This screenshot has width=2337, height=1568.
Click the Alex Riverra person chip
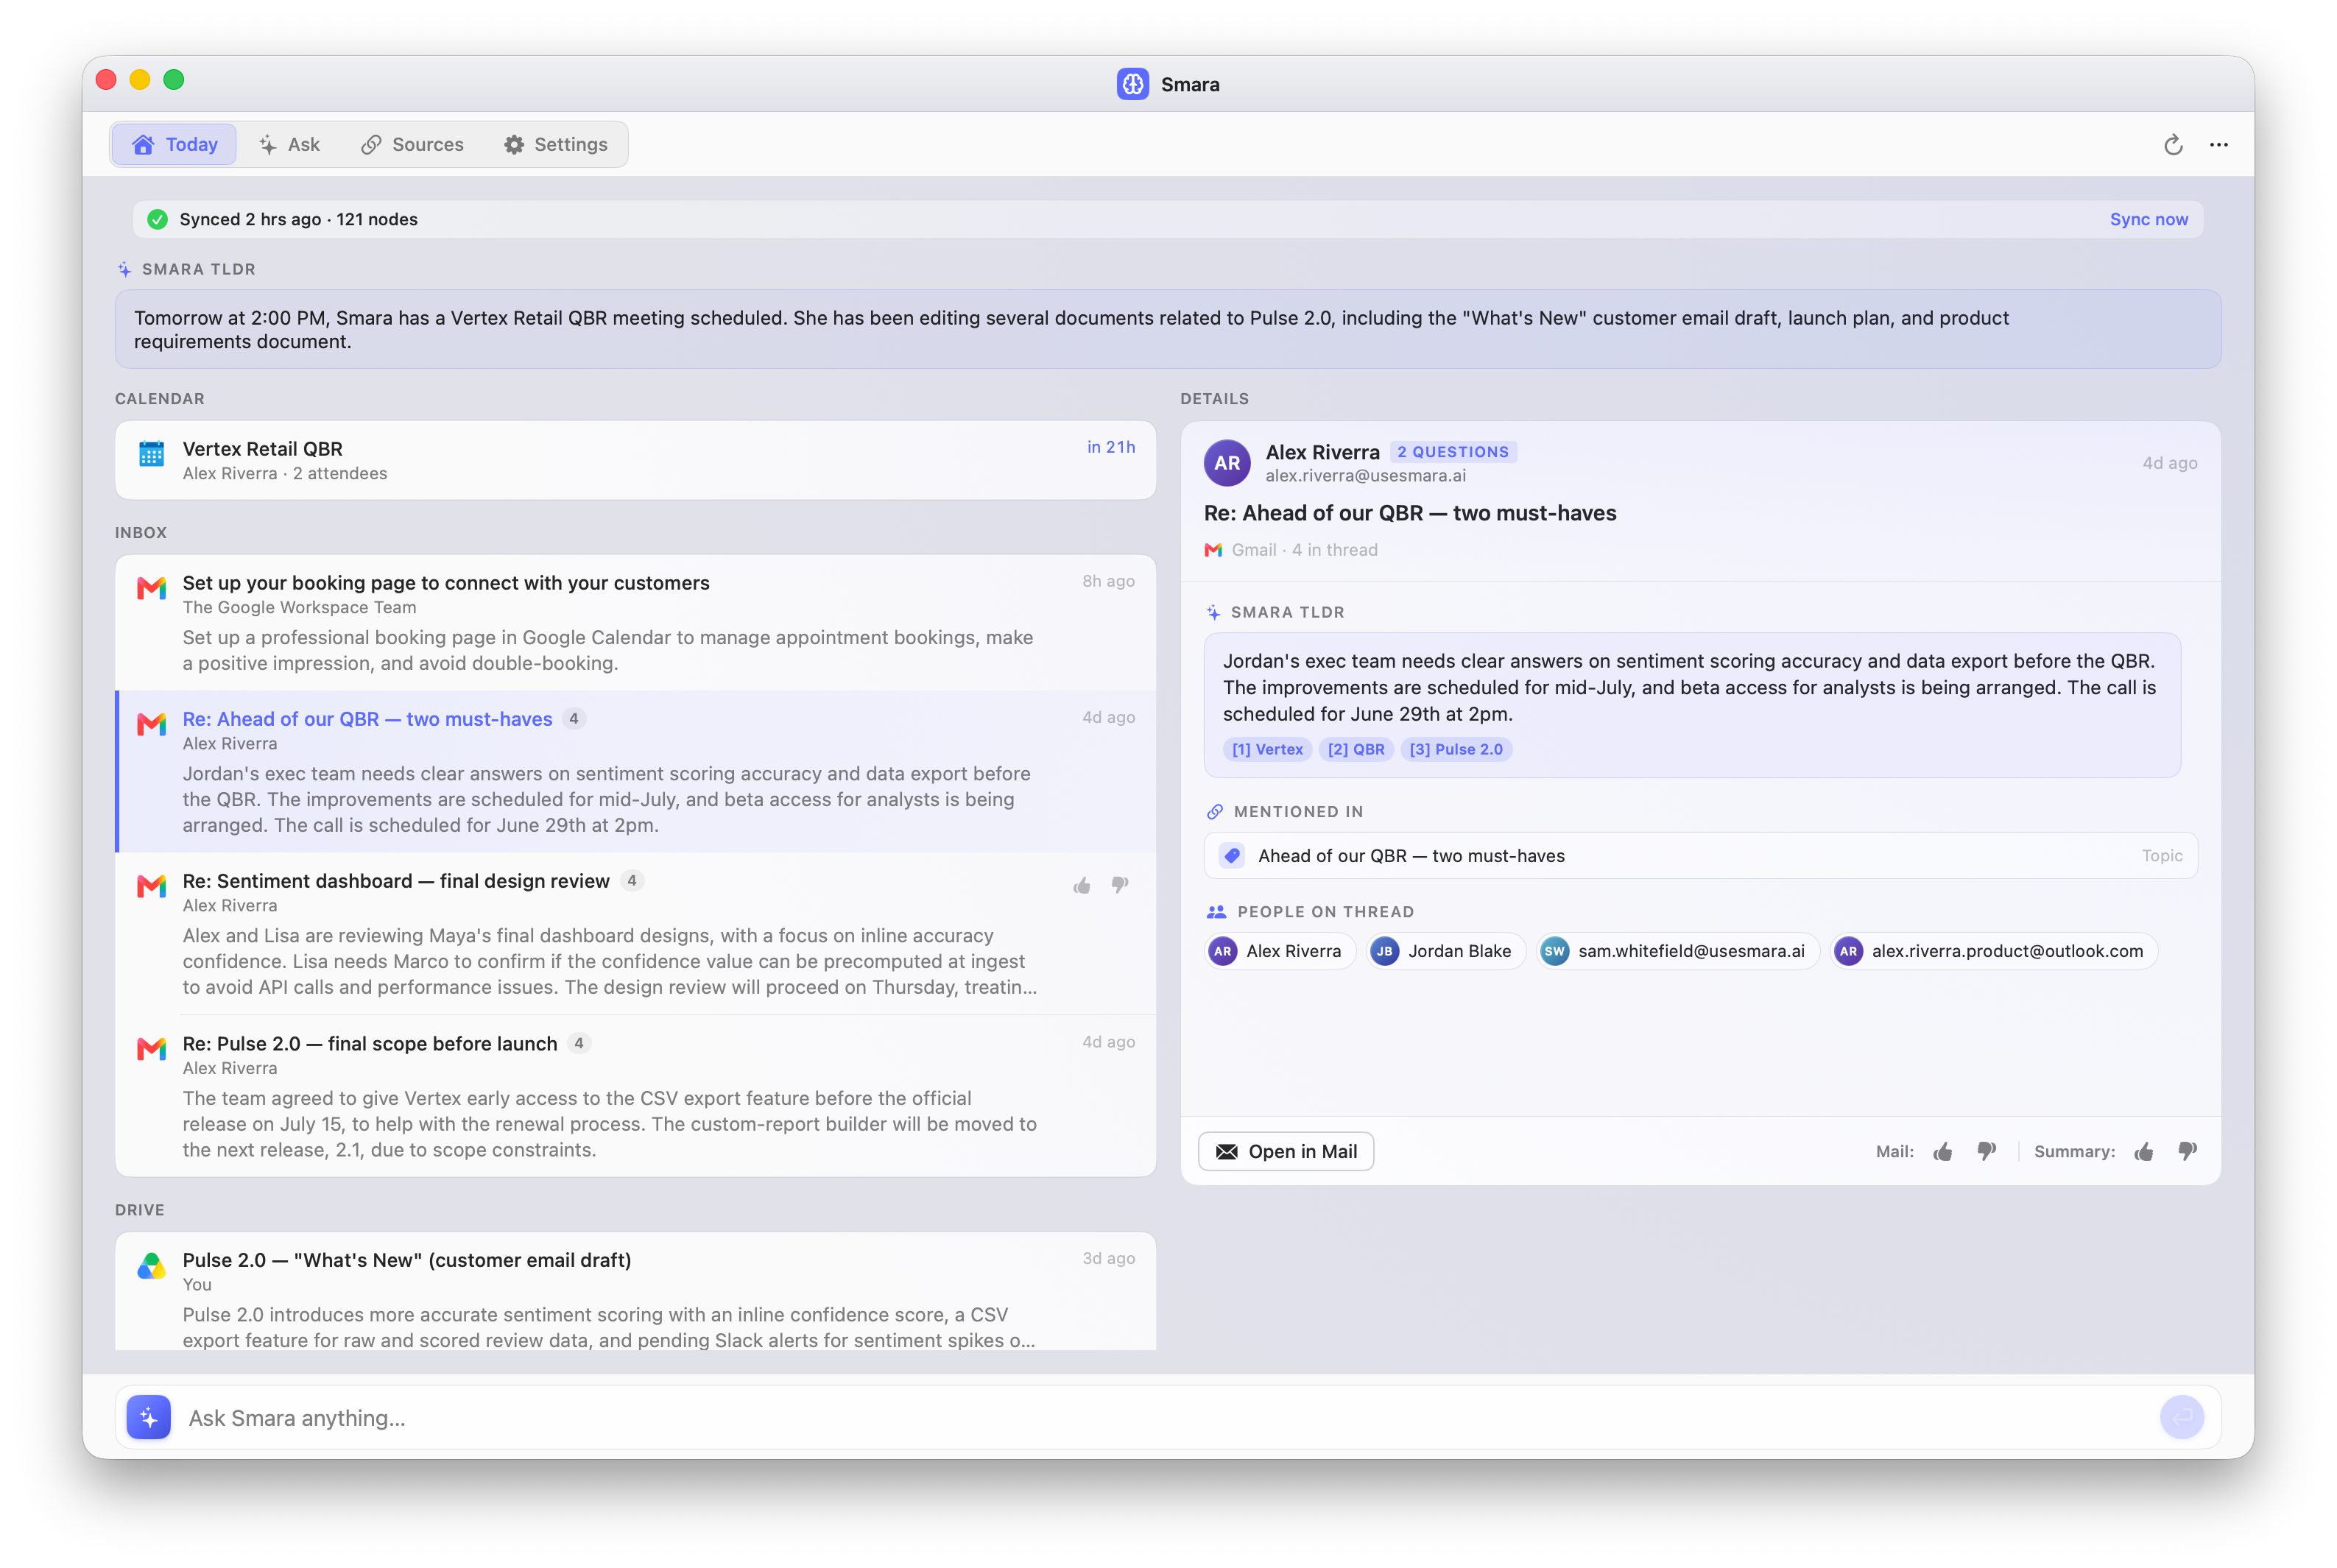point(1279,951)
